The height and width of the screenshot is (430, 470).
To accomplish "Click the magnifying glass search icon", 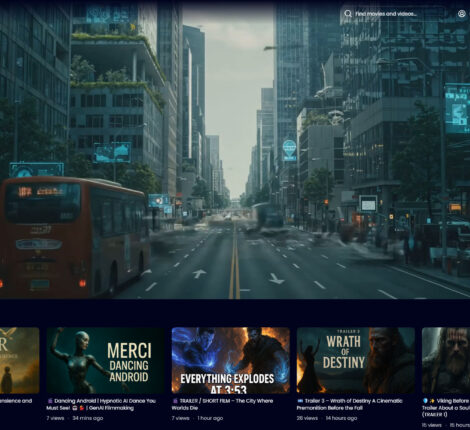I will click(x=348, y=14).
